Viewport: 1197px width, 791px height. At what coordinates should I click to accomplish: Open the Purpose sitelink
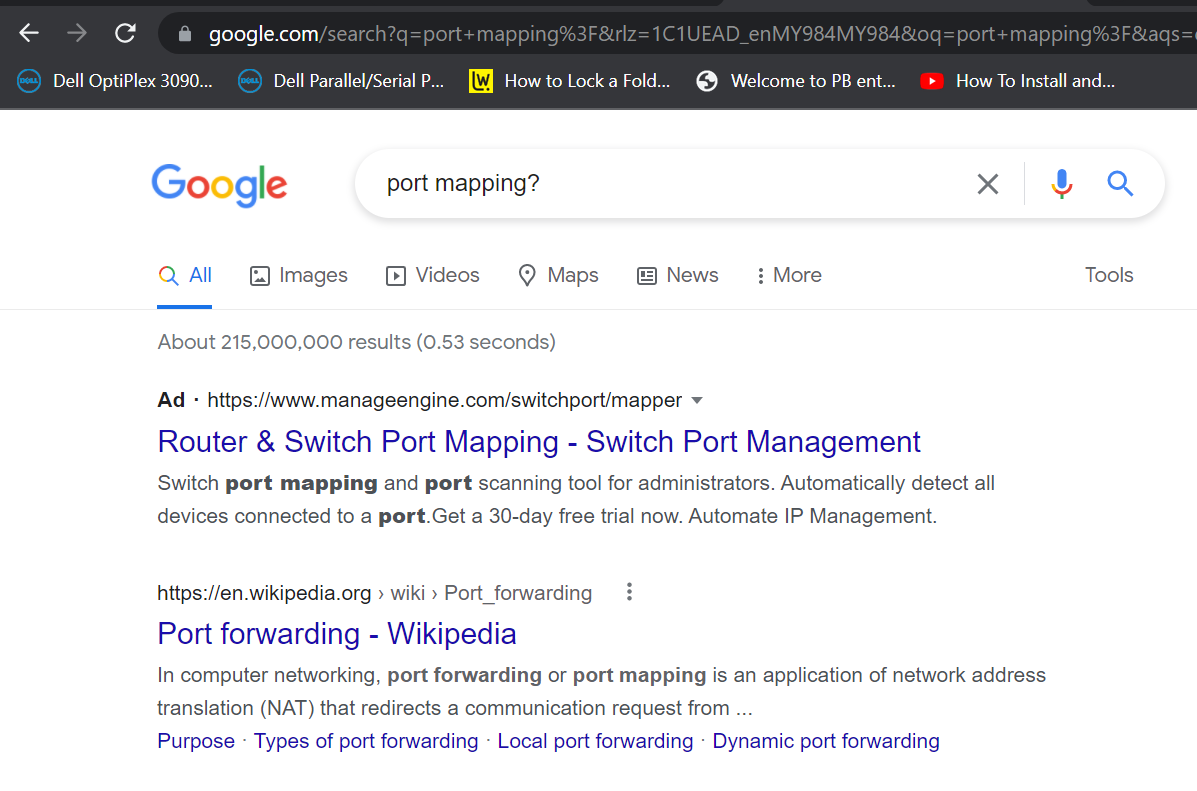pos(196,741)
